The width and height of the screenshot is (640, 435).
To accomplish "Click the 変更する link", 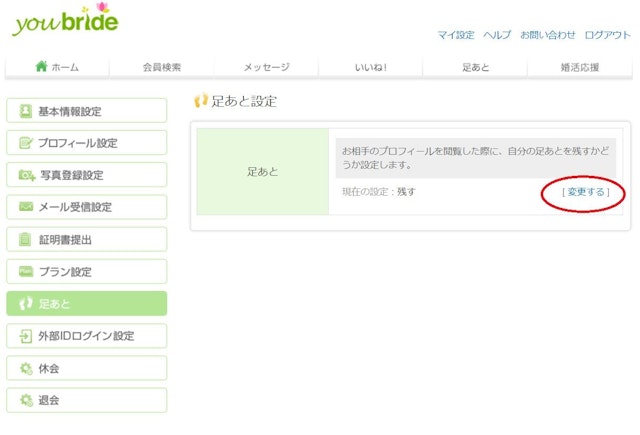I will pos(585,192).
